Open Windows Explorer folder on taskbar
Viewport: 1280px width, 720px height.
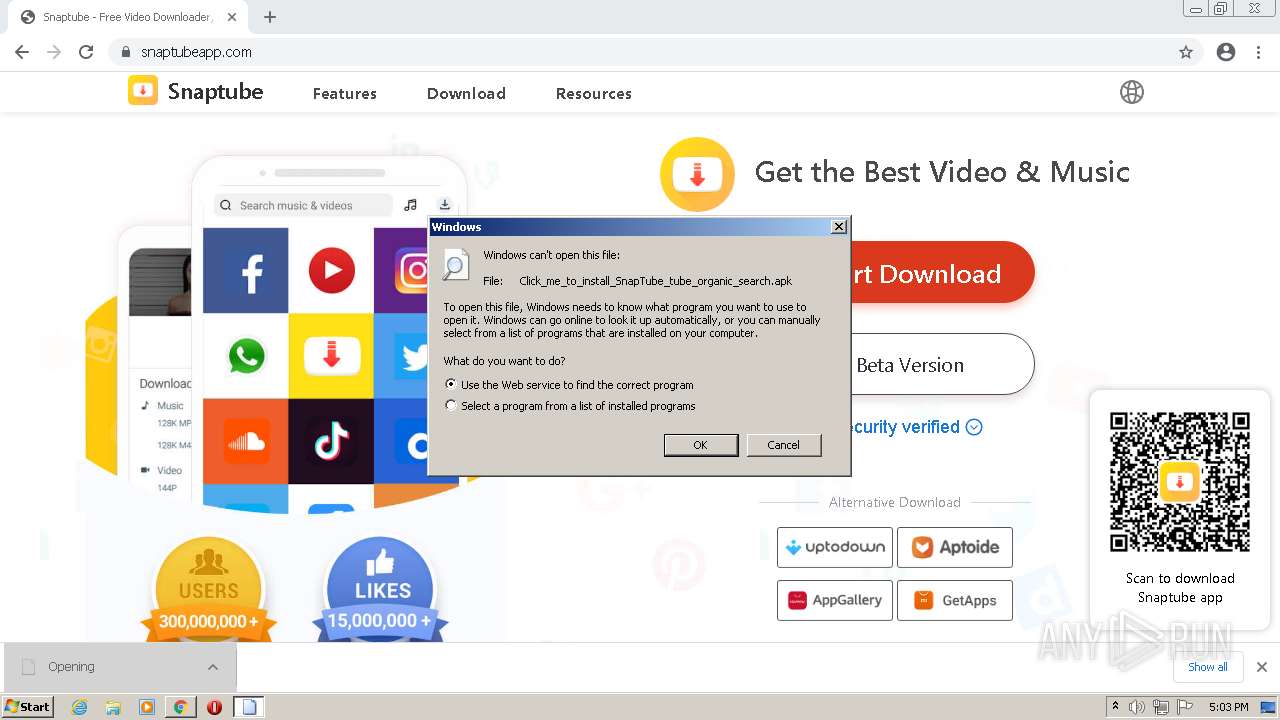point(113,707)
